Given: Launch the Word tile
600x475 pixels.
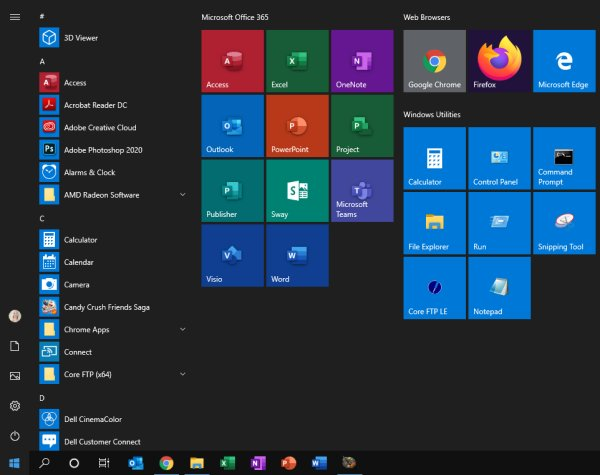Looking at the screenshot, I should point(297,255).
